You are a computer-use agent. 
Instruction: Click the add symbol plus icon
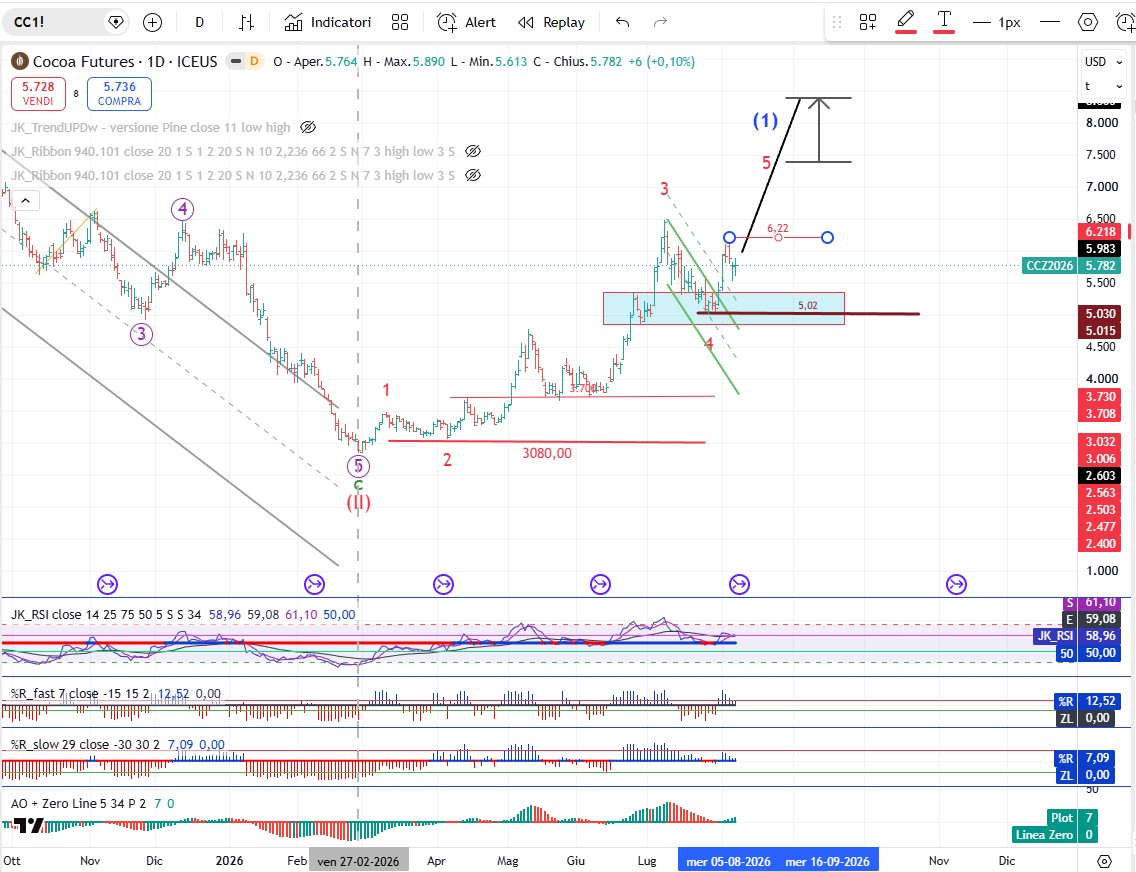point(152,22)
